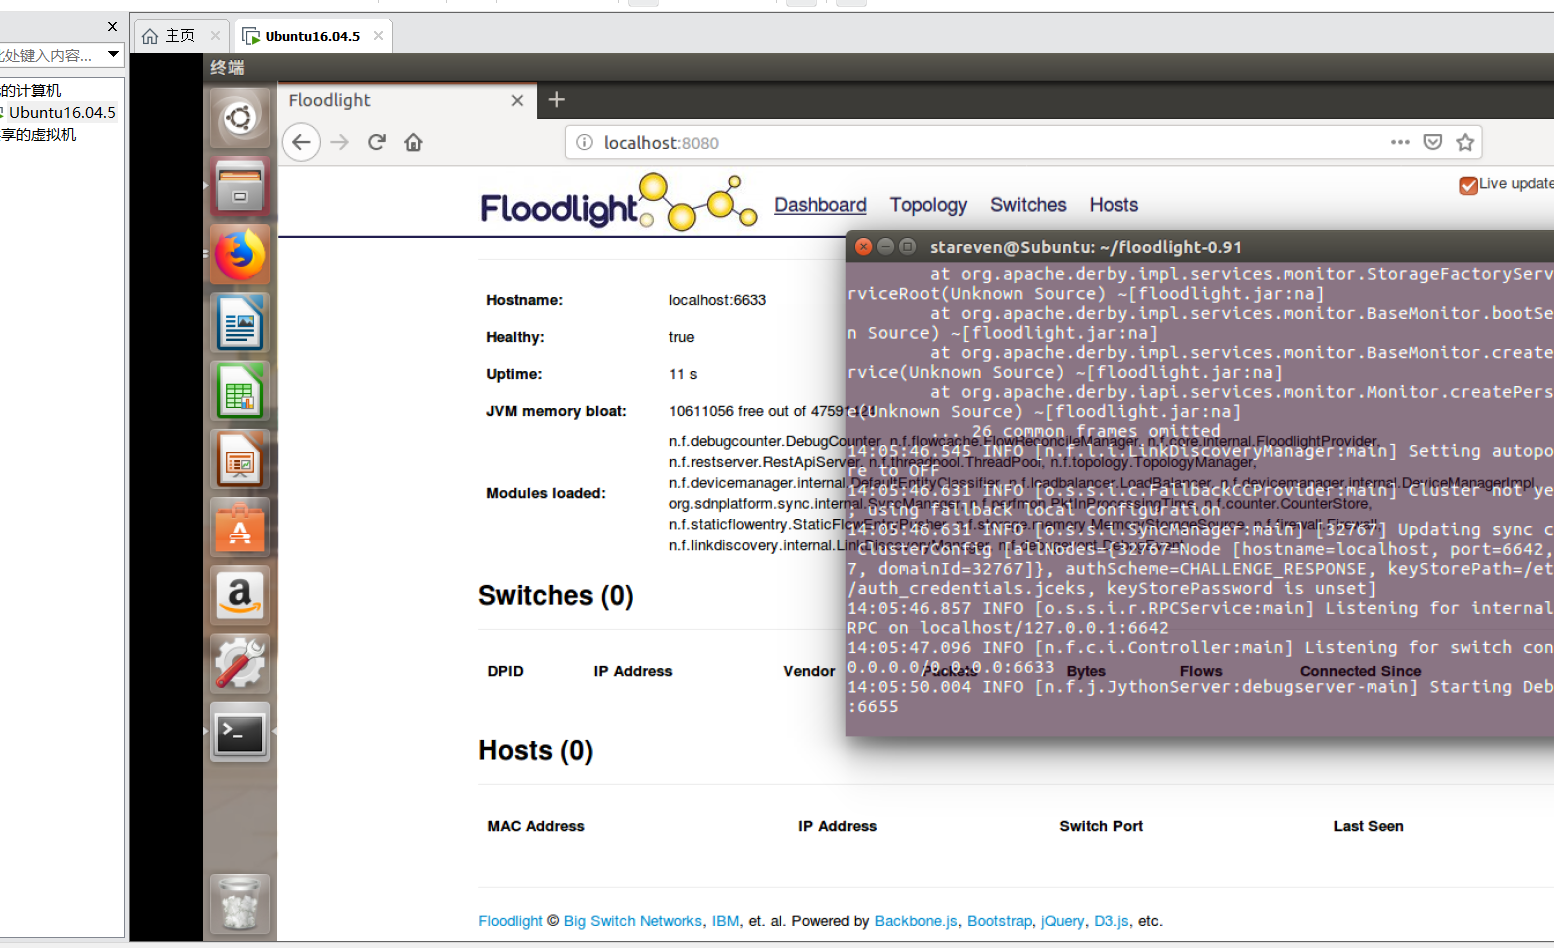The image size is (1554, 948).
Task: Save page to Pocket
Action: click(1433, 142)
